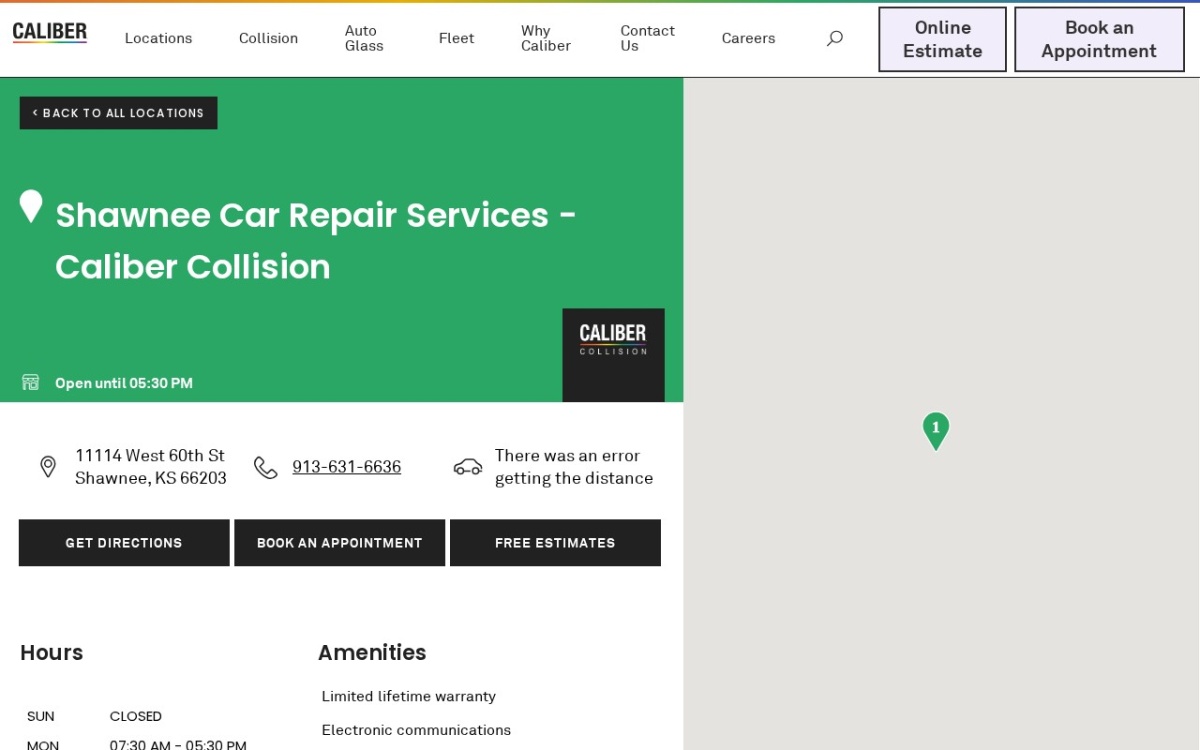This screenshot has width=1200, height=750.
Task: Click the distance error message
Action: [x=574, y=467]
